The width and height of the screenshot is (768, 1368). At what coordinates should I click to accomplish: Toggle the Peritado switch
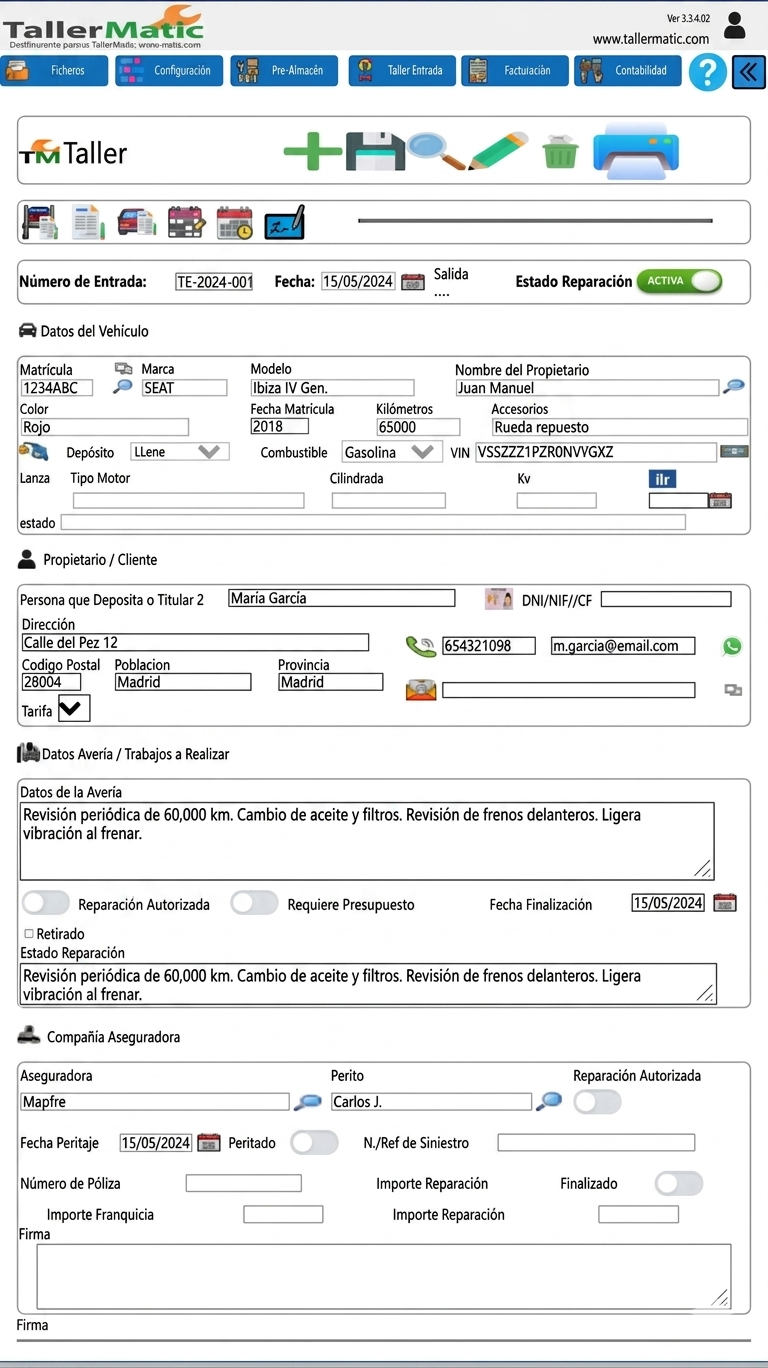tap(314, 1142)
